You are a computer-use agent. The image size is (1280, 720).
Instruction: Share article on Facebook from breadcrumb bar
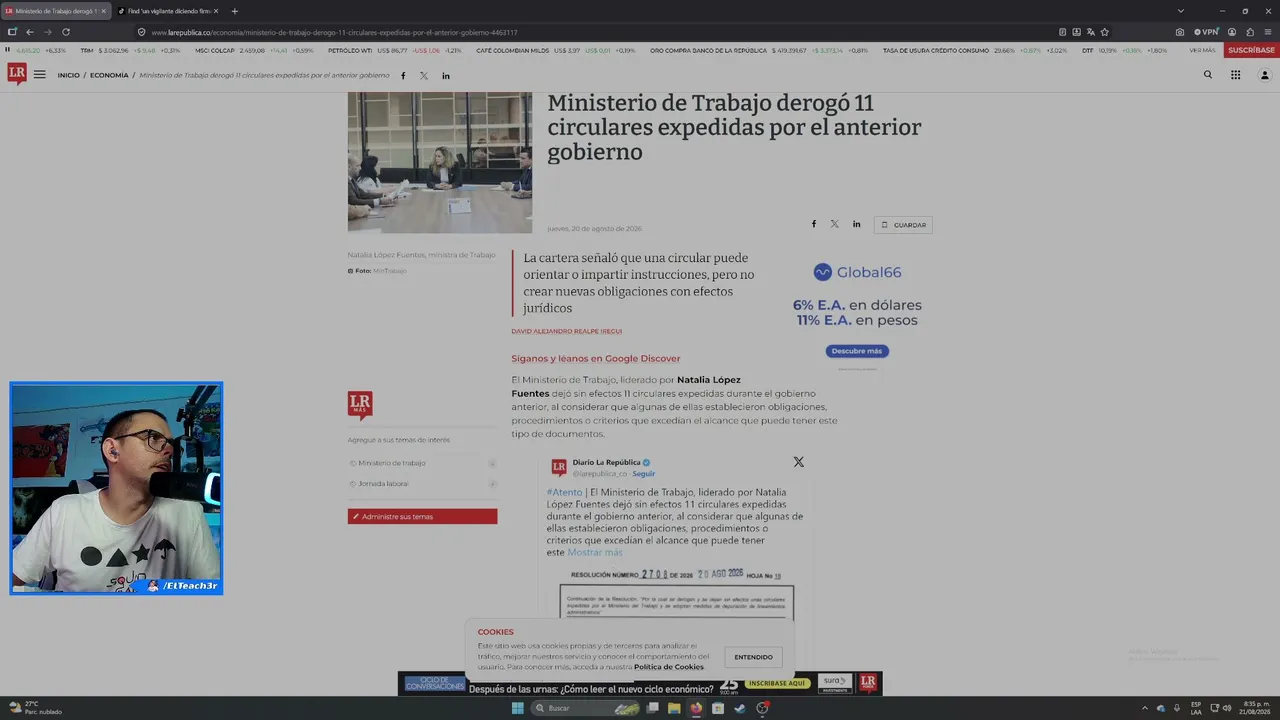pyautogui.click(x=403, y=76)
